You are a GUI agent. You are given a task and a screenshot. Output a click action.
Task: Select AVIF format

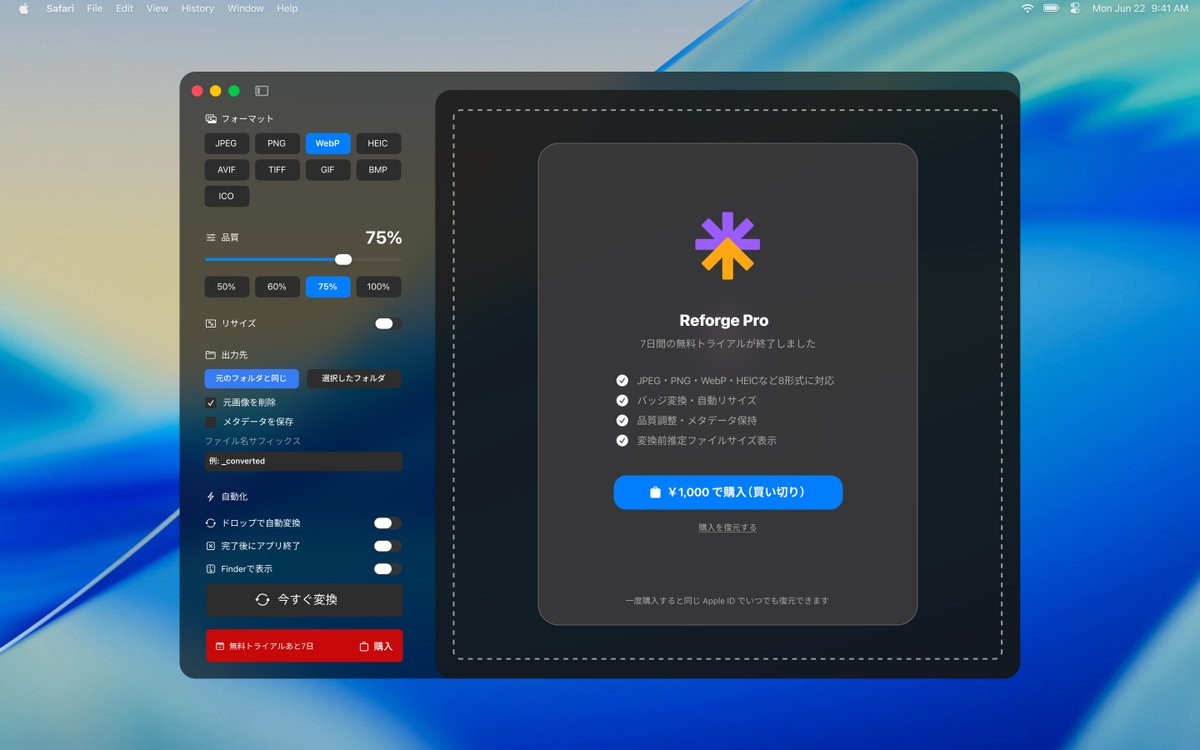(227, 170)
